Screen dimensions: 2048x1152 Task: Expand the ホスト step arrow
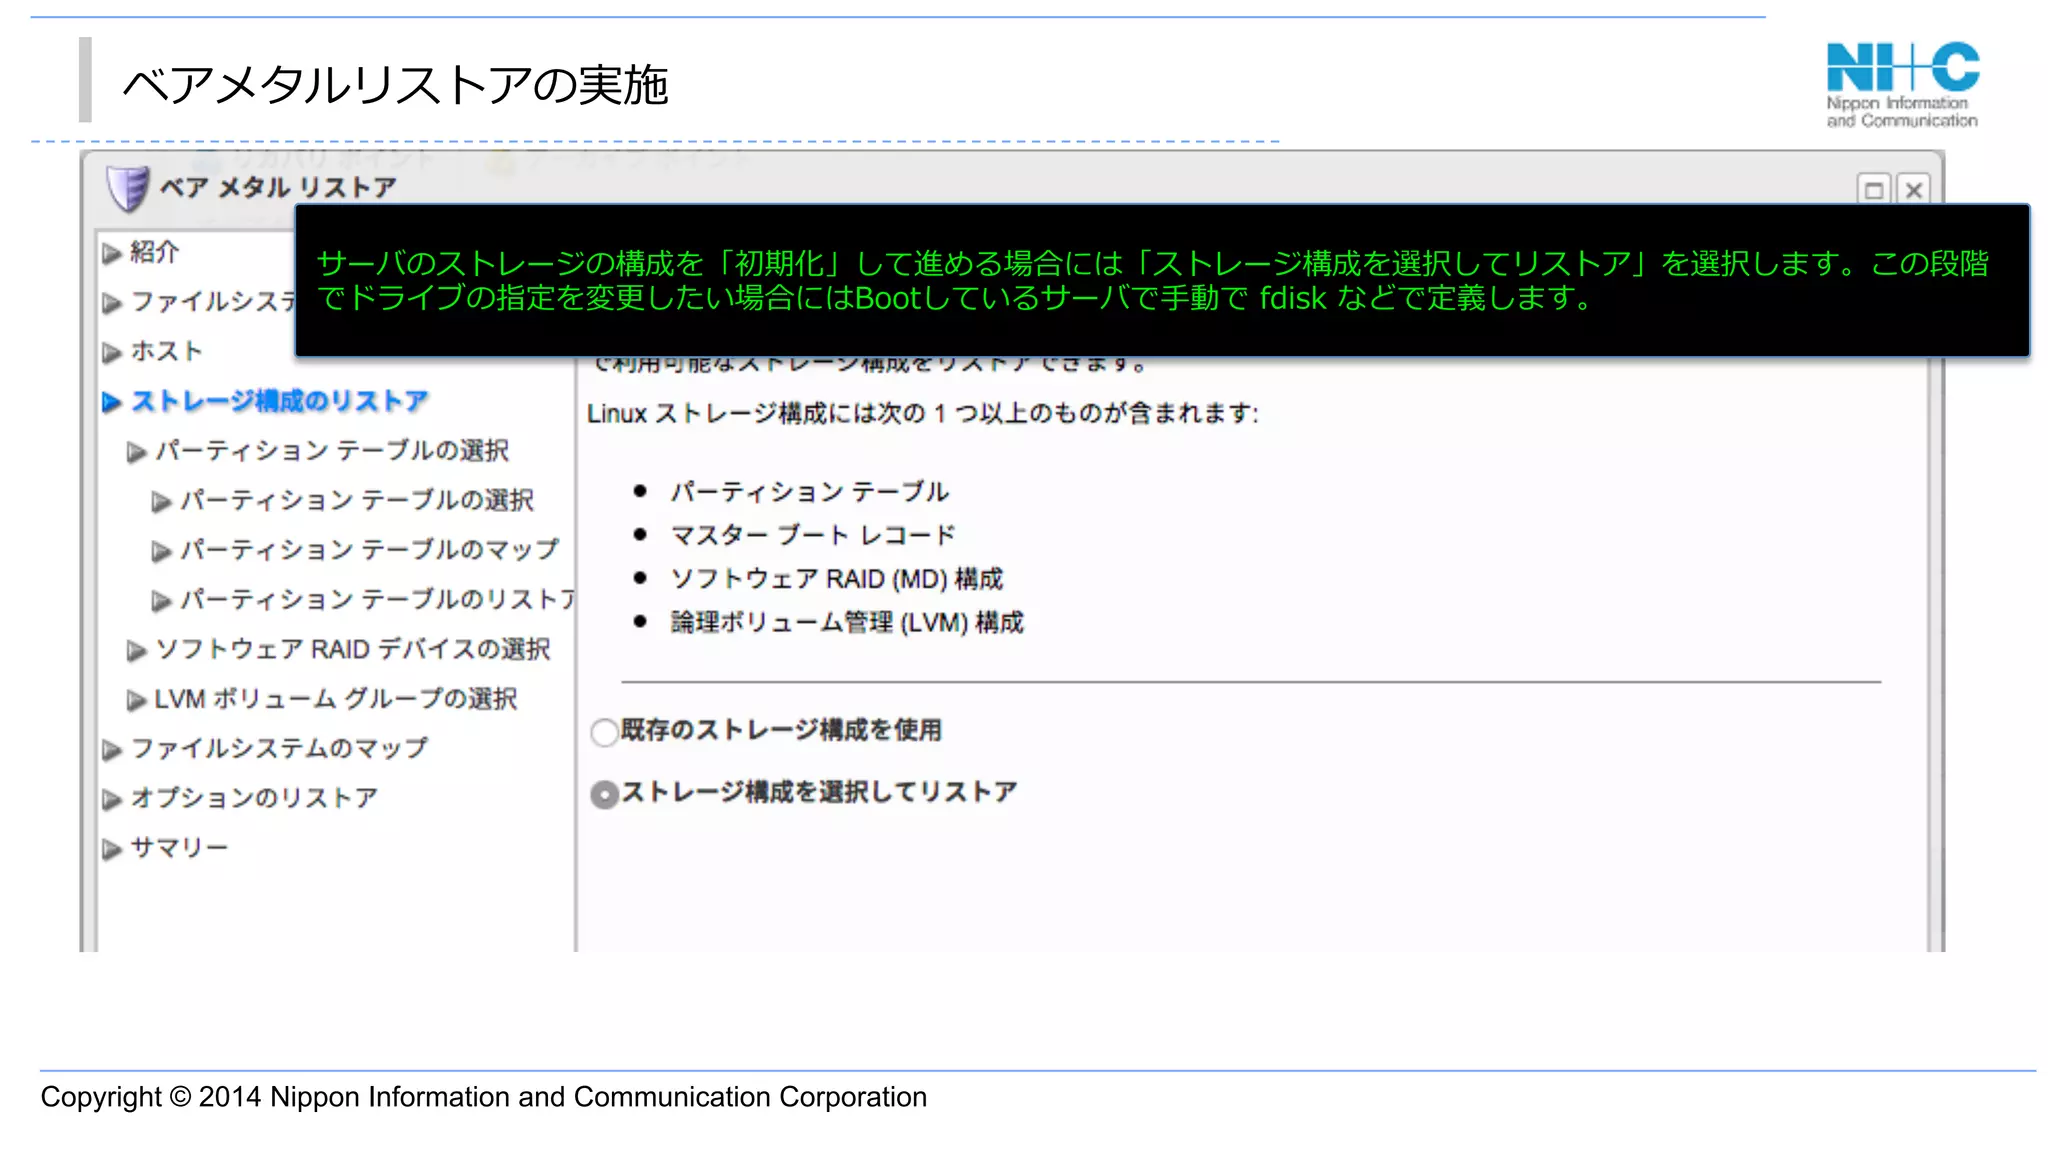click(112, 353)
